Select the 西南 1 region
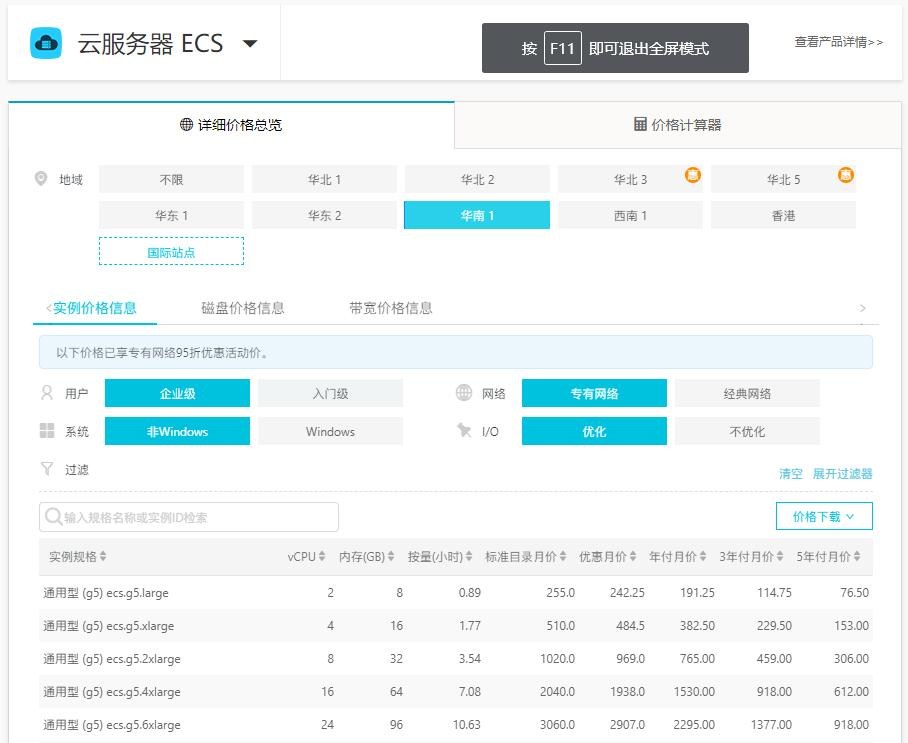Viewport: 908px width, 743px height. (630, 215)
